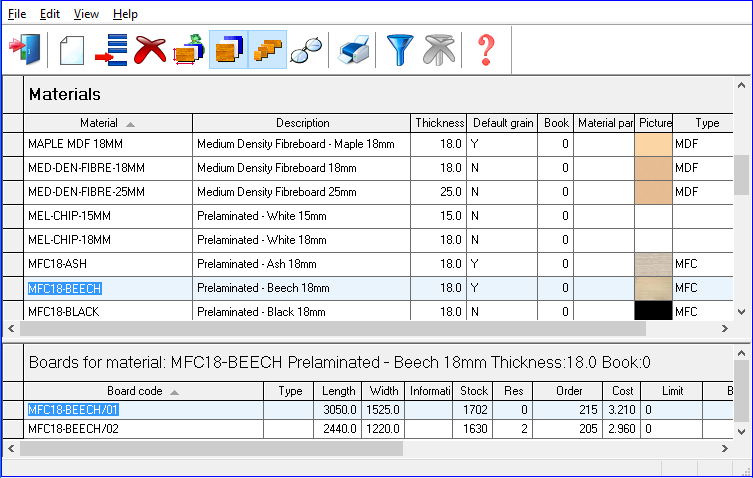Click the Picture column header
Image resolution: width=753 pixels, height=478 pixels.
654,123
